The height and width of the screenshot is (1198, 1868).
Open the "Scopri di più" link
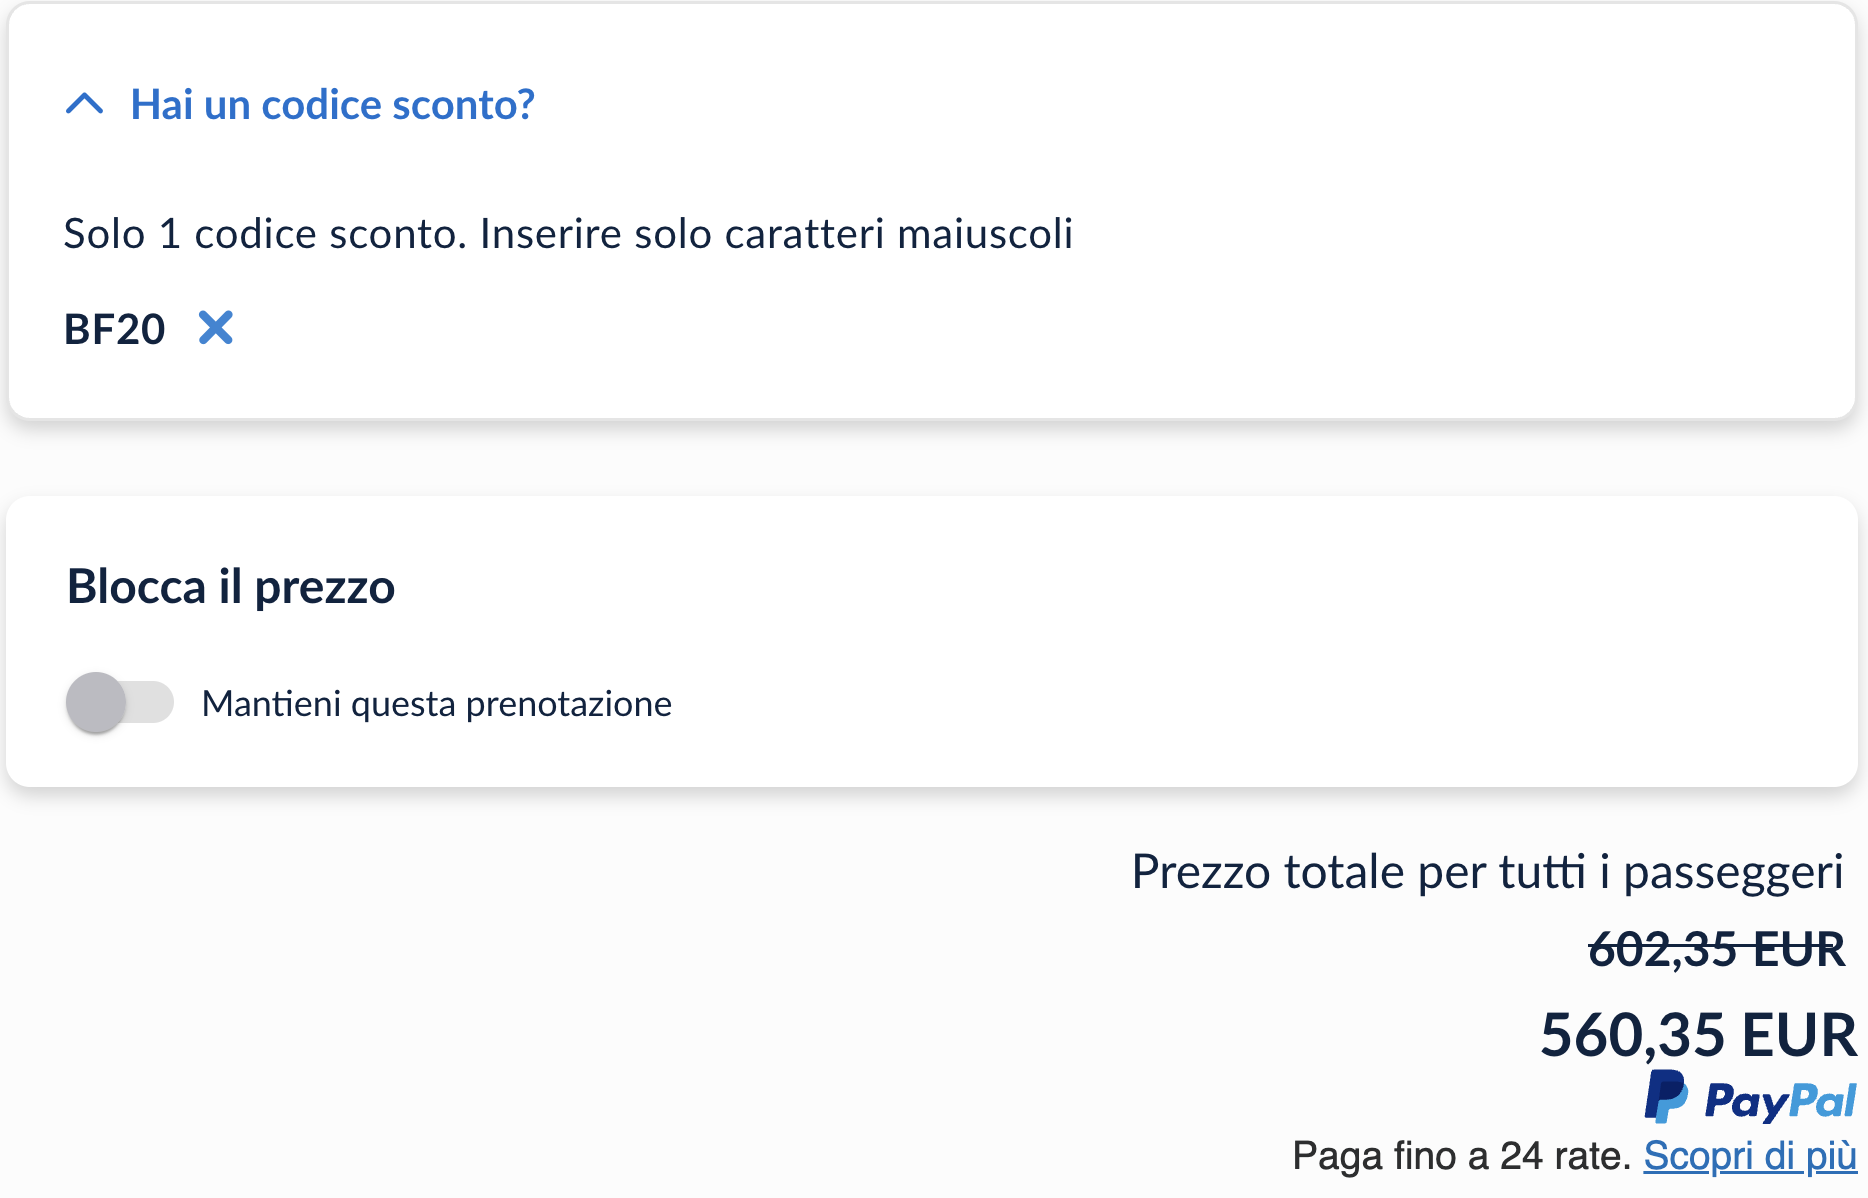coord(1749,1156)
